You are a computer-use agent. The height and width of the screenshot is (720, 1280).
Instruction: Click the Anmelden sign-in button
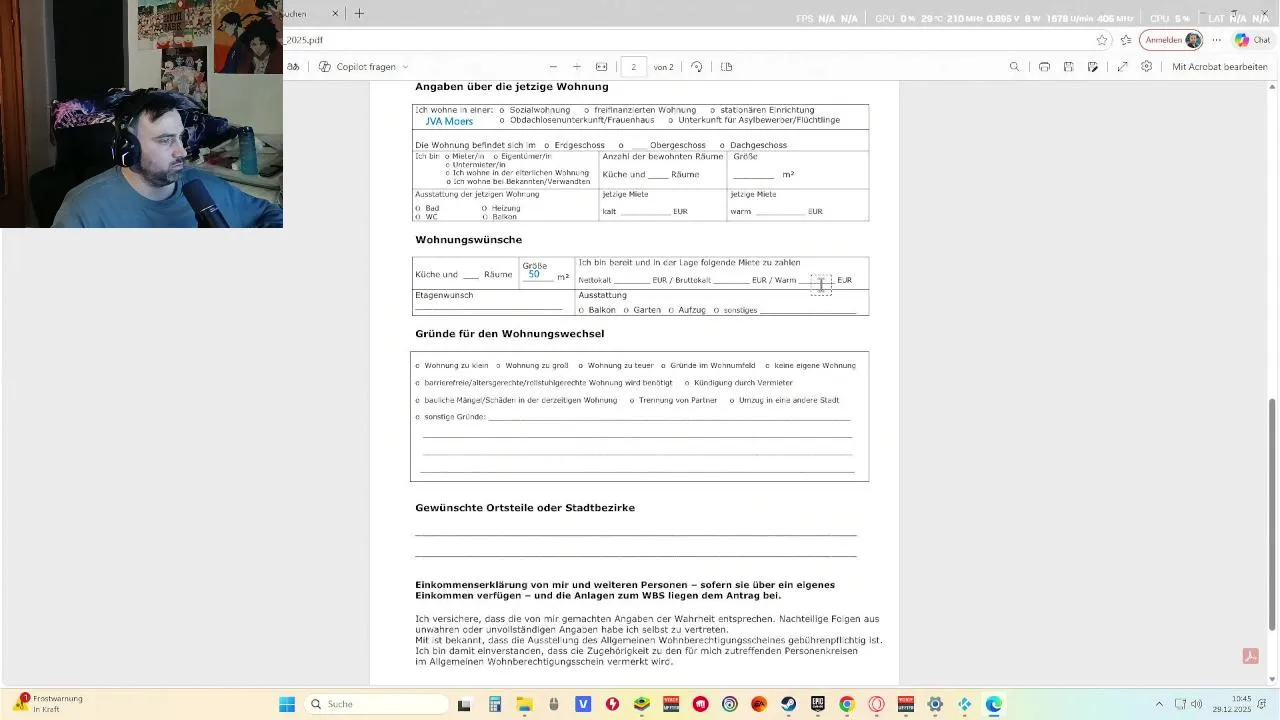tap(1171, 40)
